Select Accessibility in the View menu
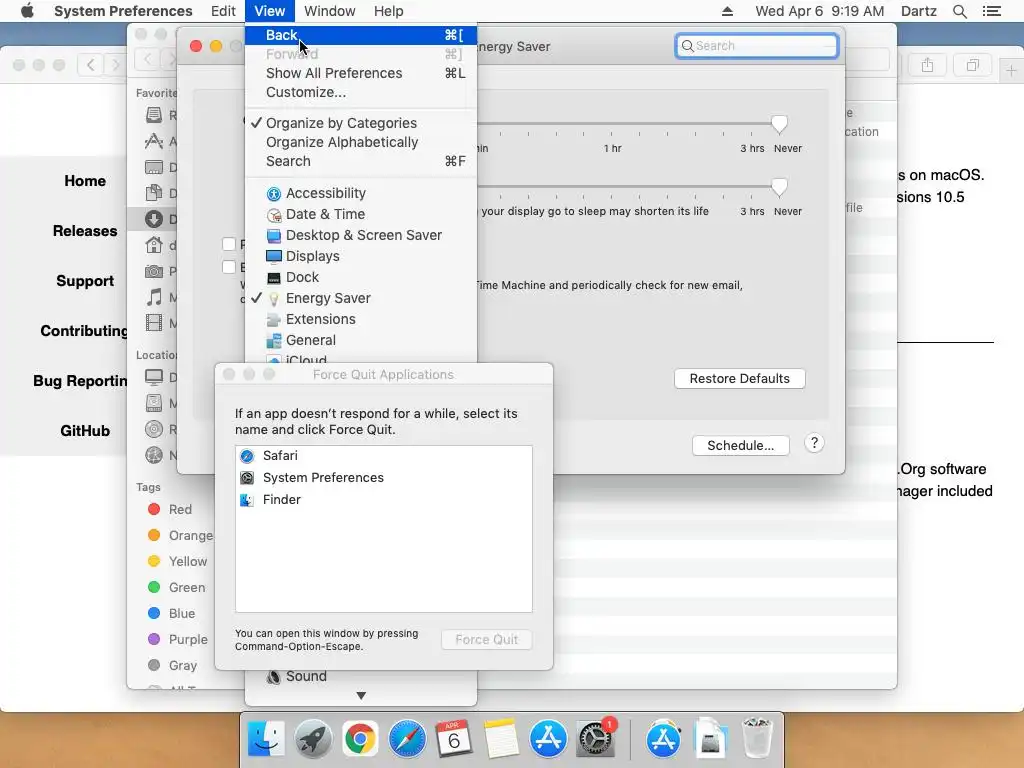The height and width of the screenshot is (768, 1024). click(361, 193)
